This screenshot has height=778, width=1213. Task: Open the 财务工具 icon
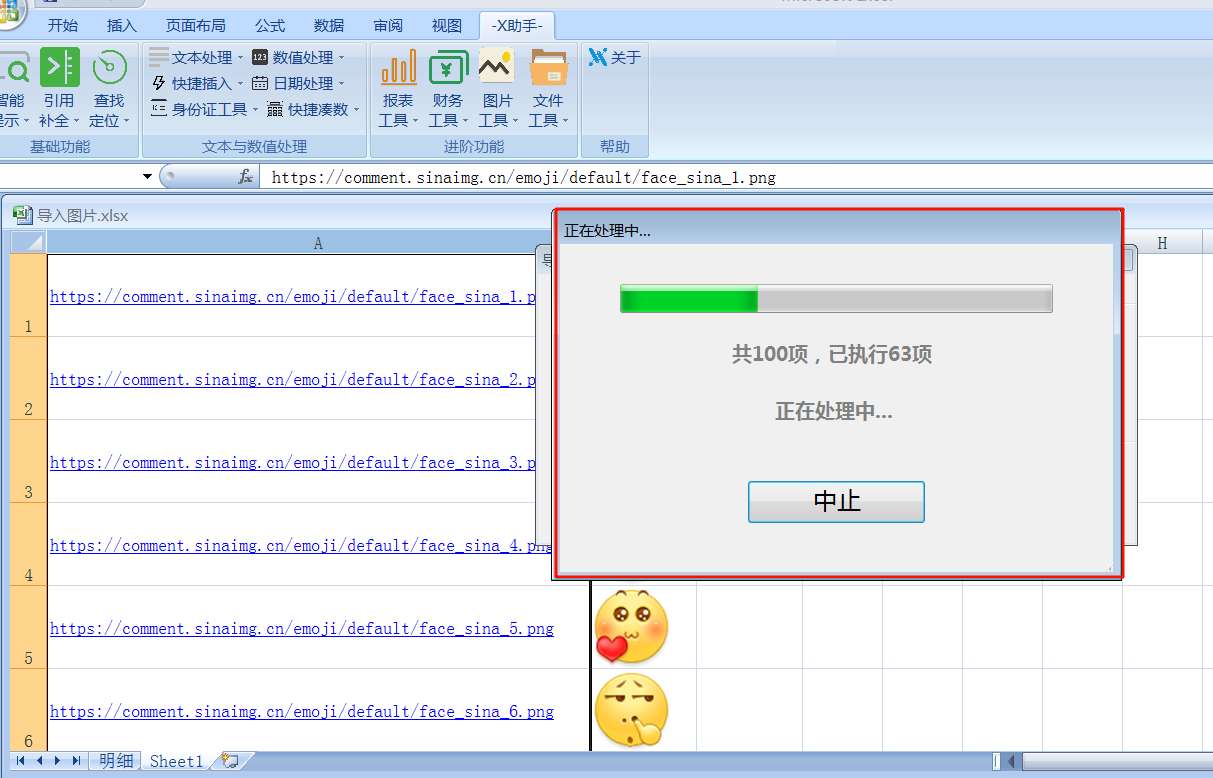pos(448,69)
